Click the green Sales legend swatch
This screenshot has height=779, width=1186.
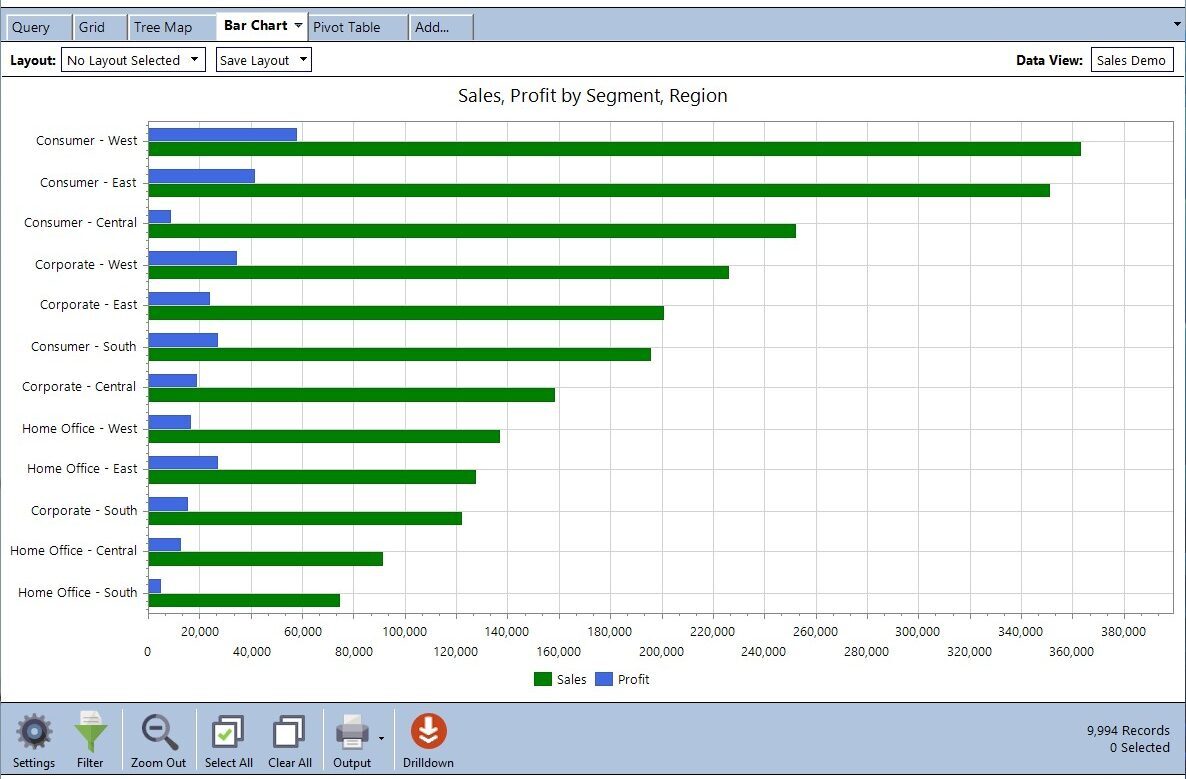(x=543, y=679)
